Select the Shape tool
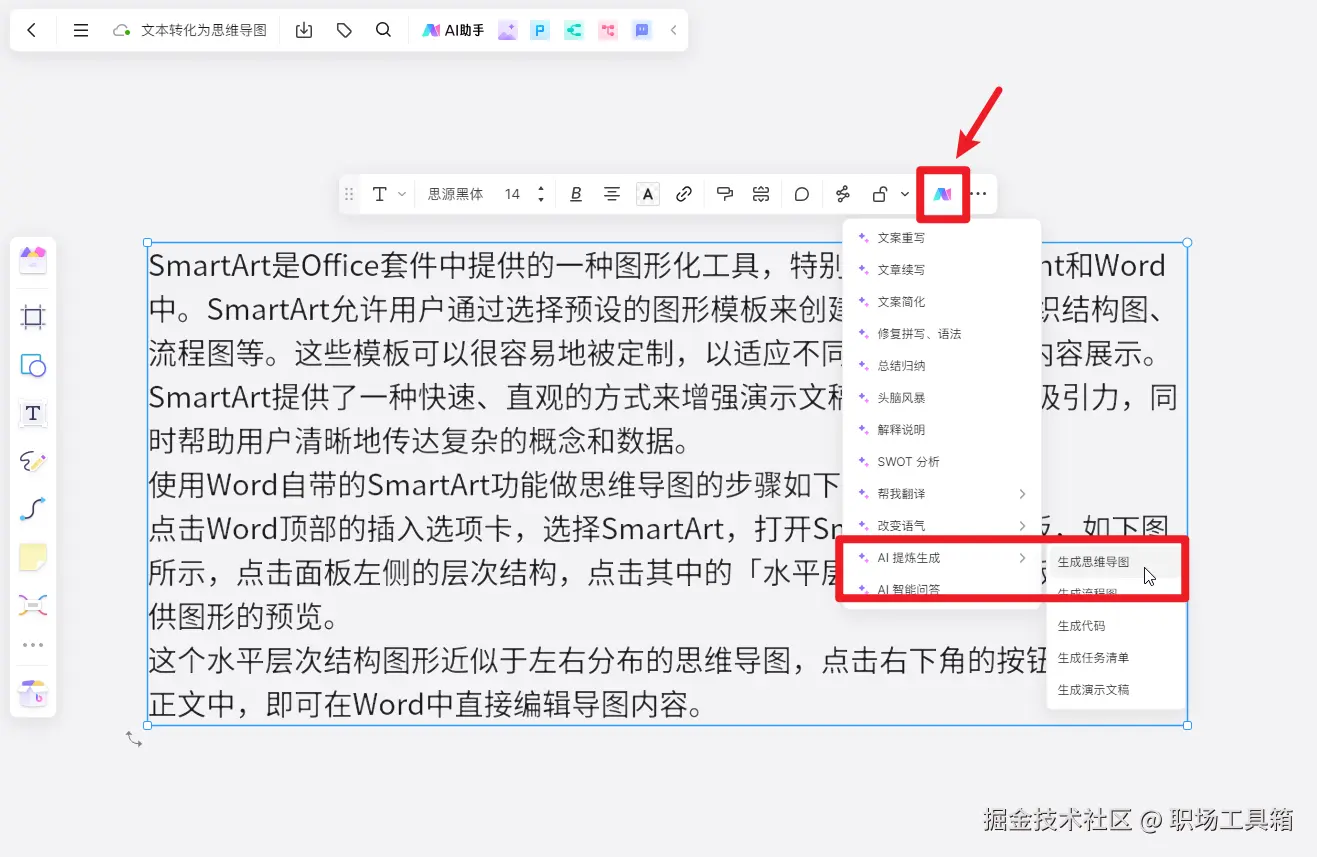Screen dimensions: 1317x857 click(33, 365)
